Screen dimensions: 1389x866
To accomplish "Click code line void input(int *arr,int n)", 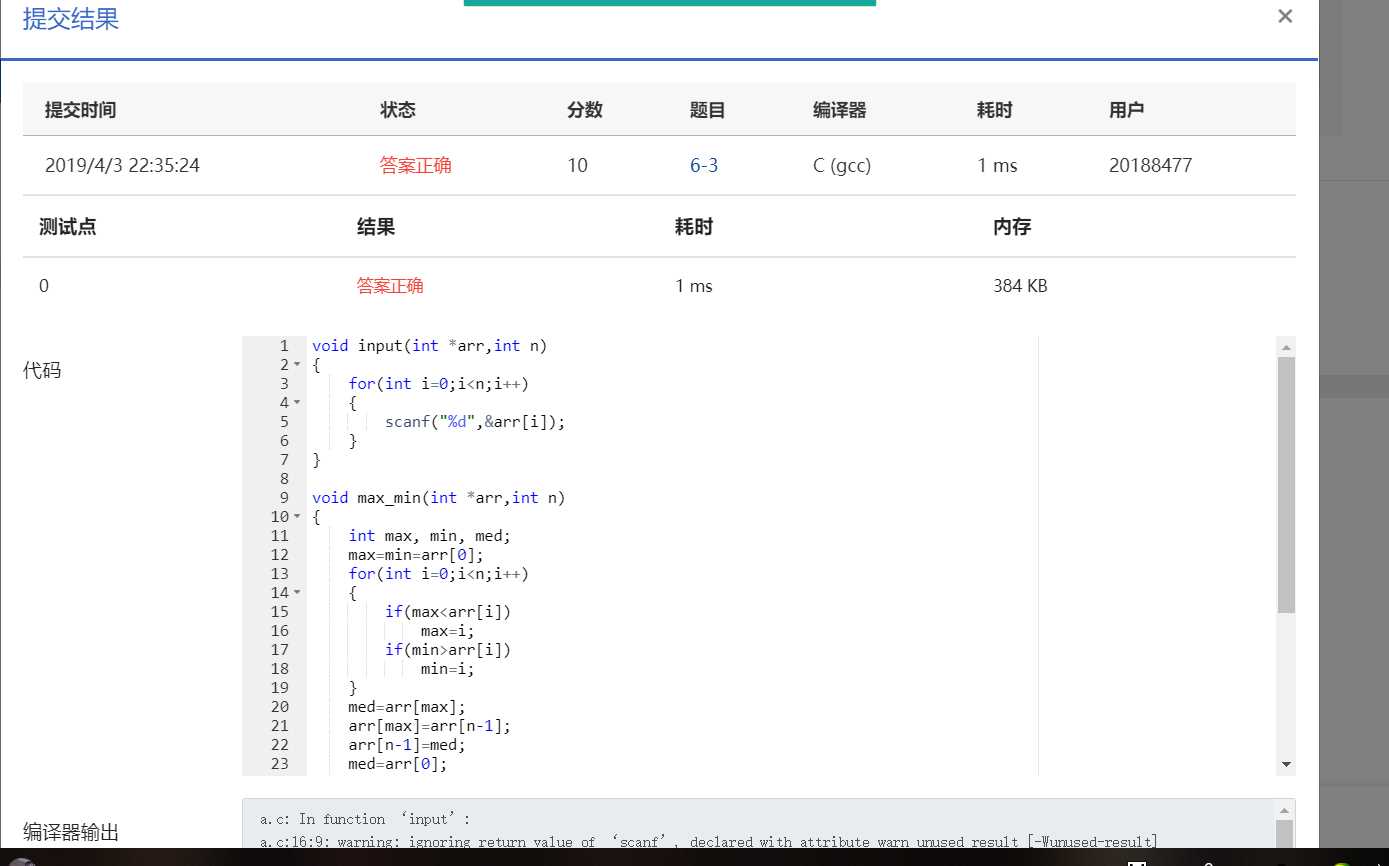I will click(x=430, y=346).
